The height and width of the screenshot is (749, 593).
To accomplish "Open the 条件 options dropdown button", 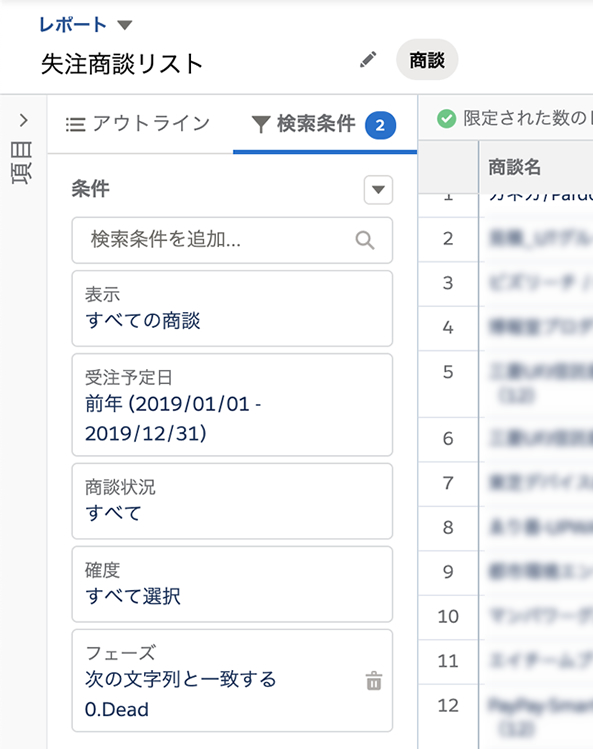I will tap(378, 190).
